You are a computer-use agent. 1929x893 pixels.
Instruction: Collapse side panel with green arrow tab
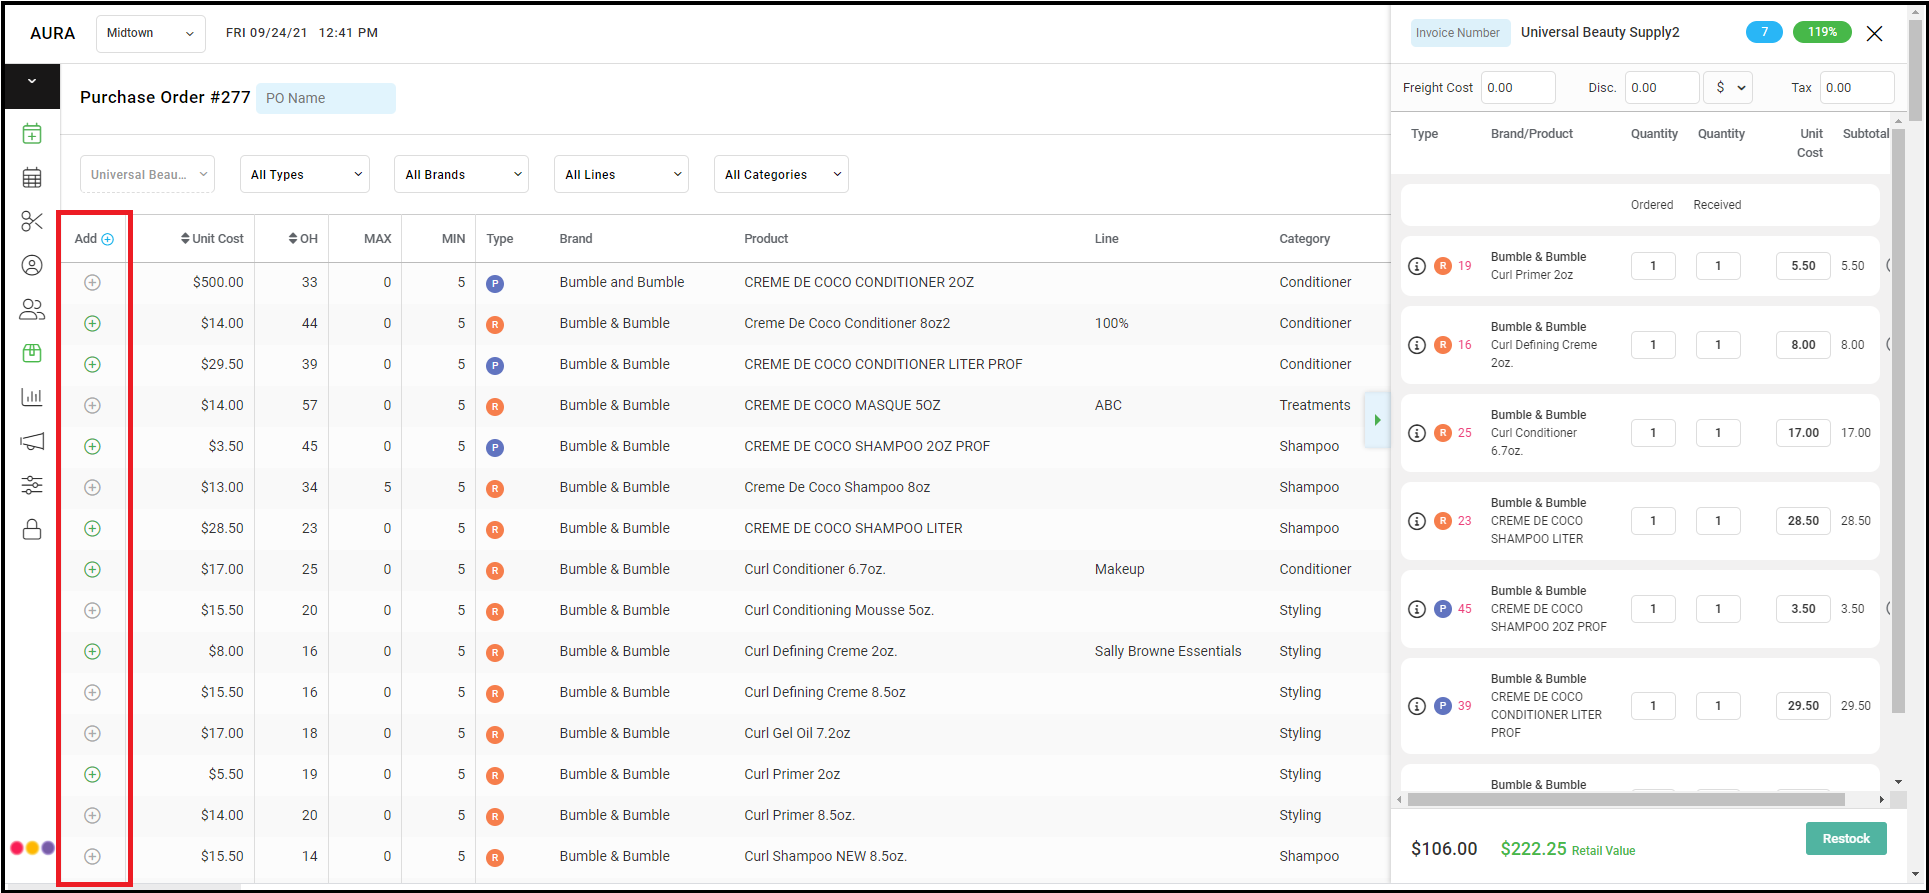1377,420
